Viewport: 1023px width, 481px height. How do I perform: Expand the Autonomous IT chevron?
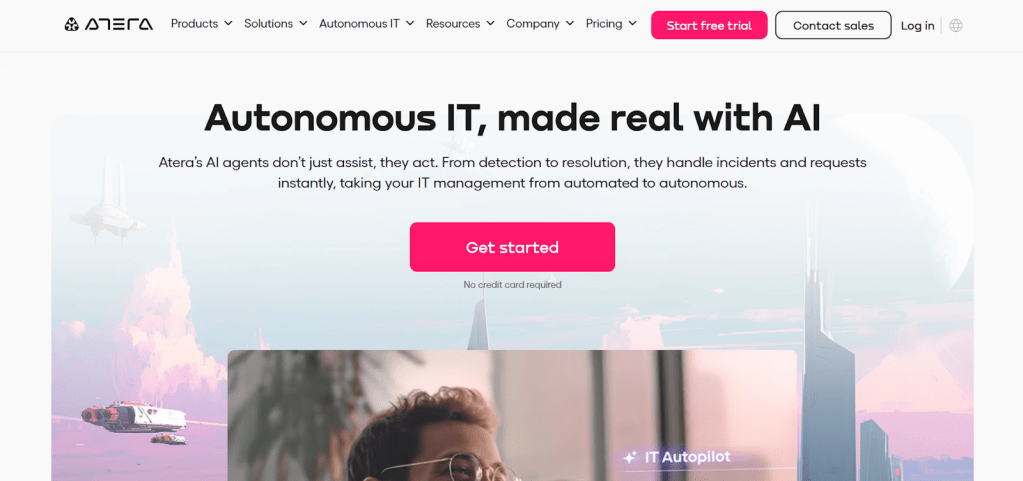point(410,23)
